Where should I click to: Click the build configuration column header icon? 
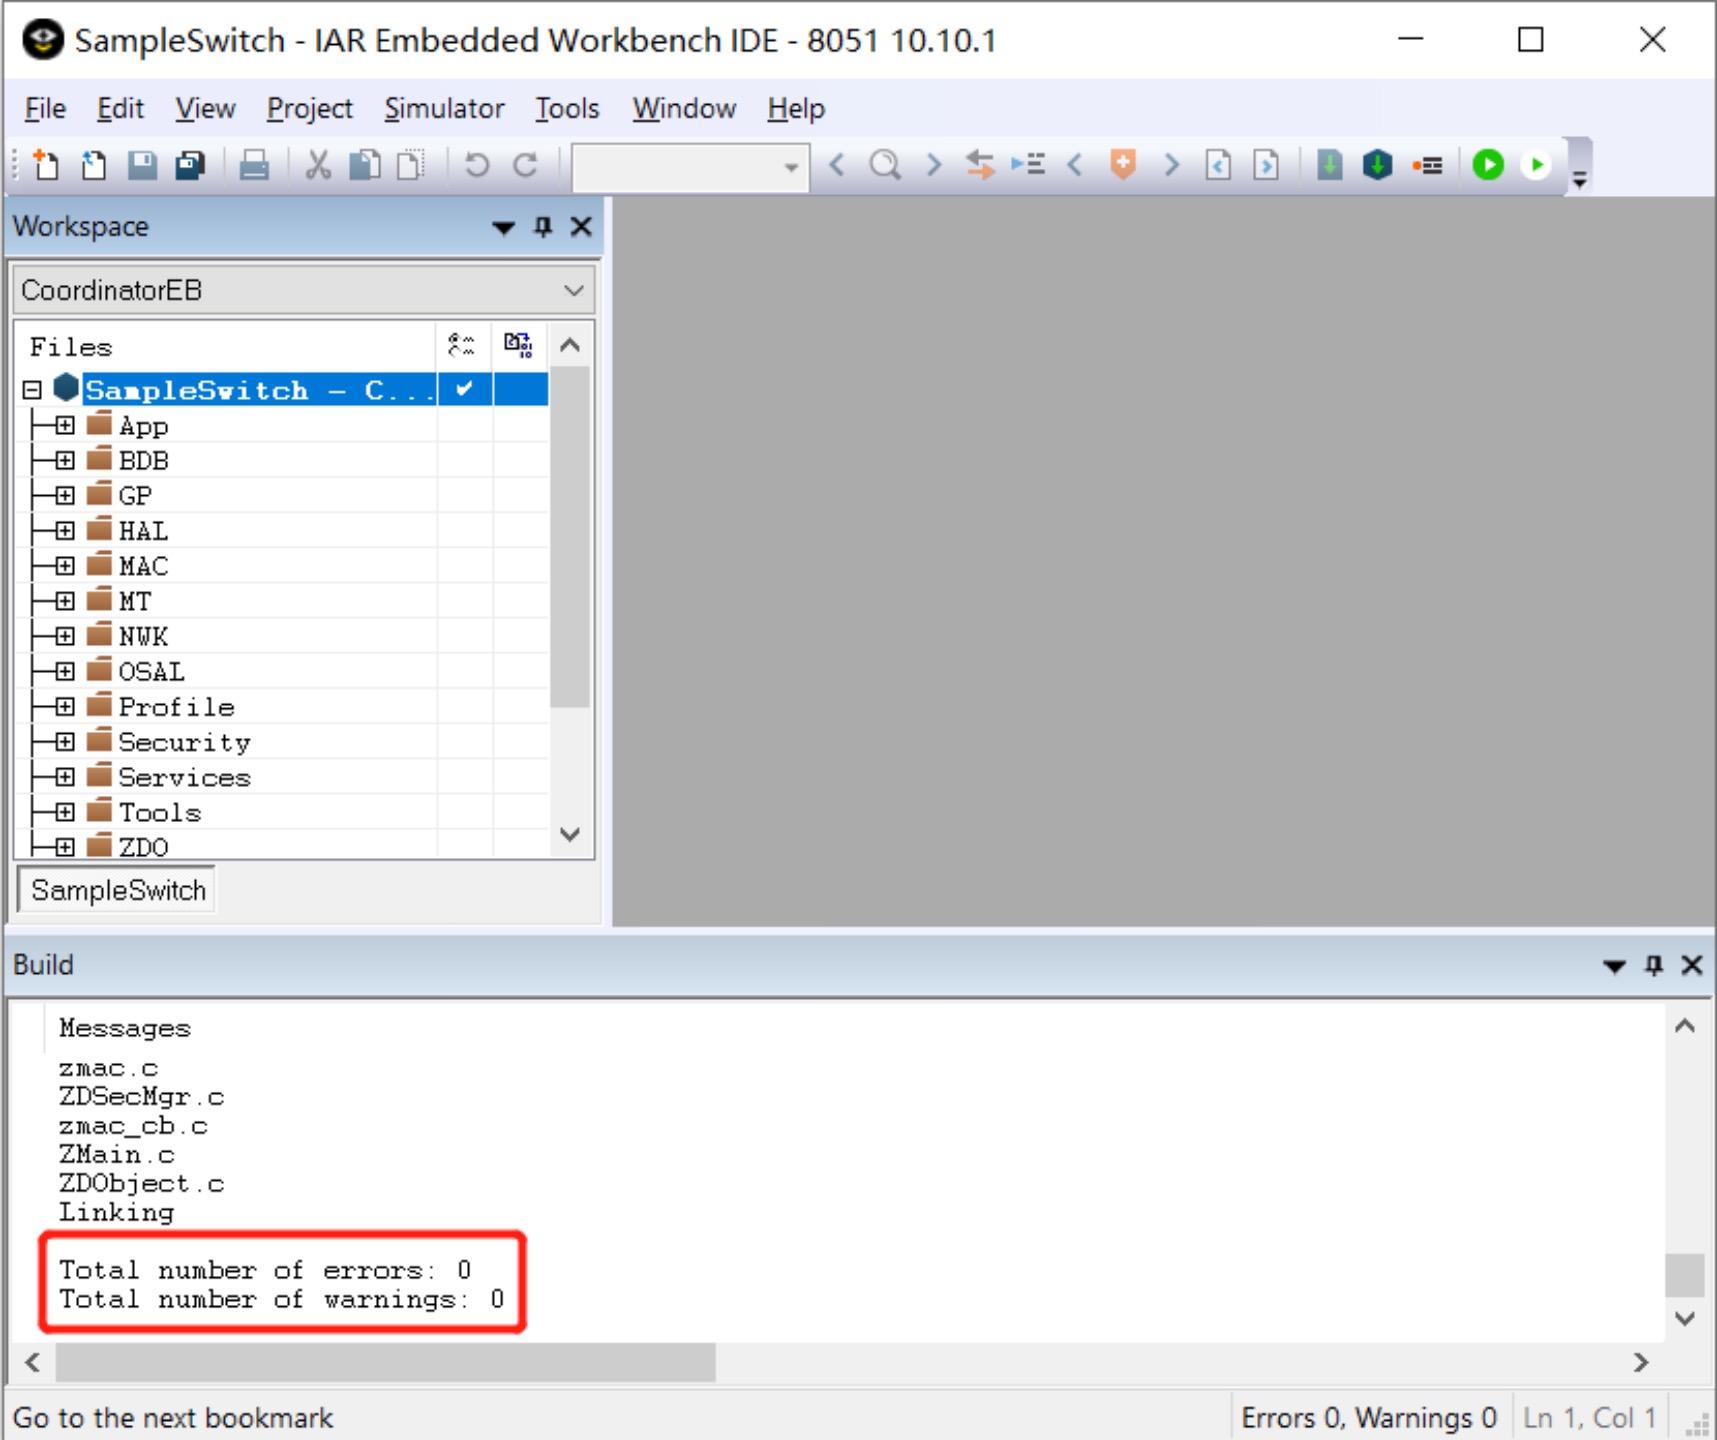point(462,346)
